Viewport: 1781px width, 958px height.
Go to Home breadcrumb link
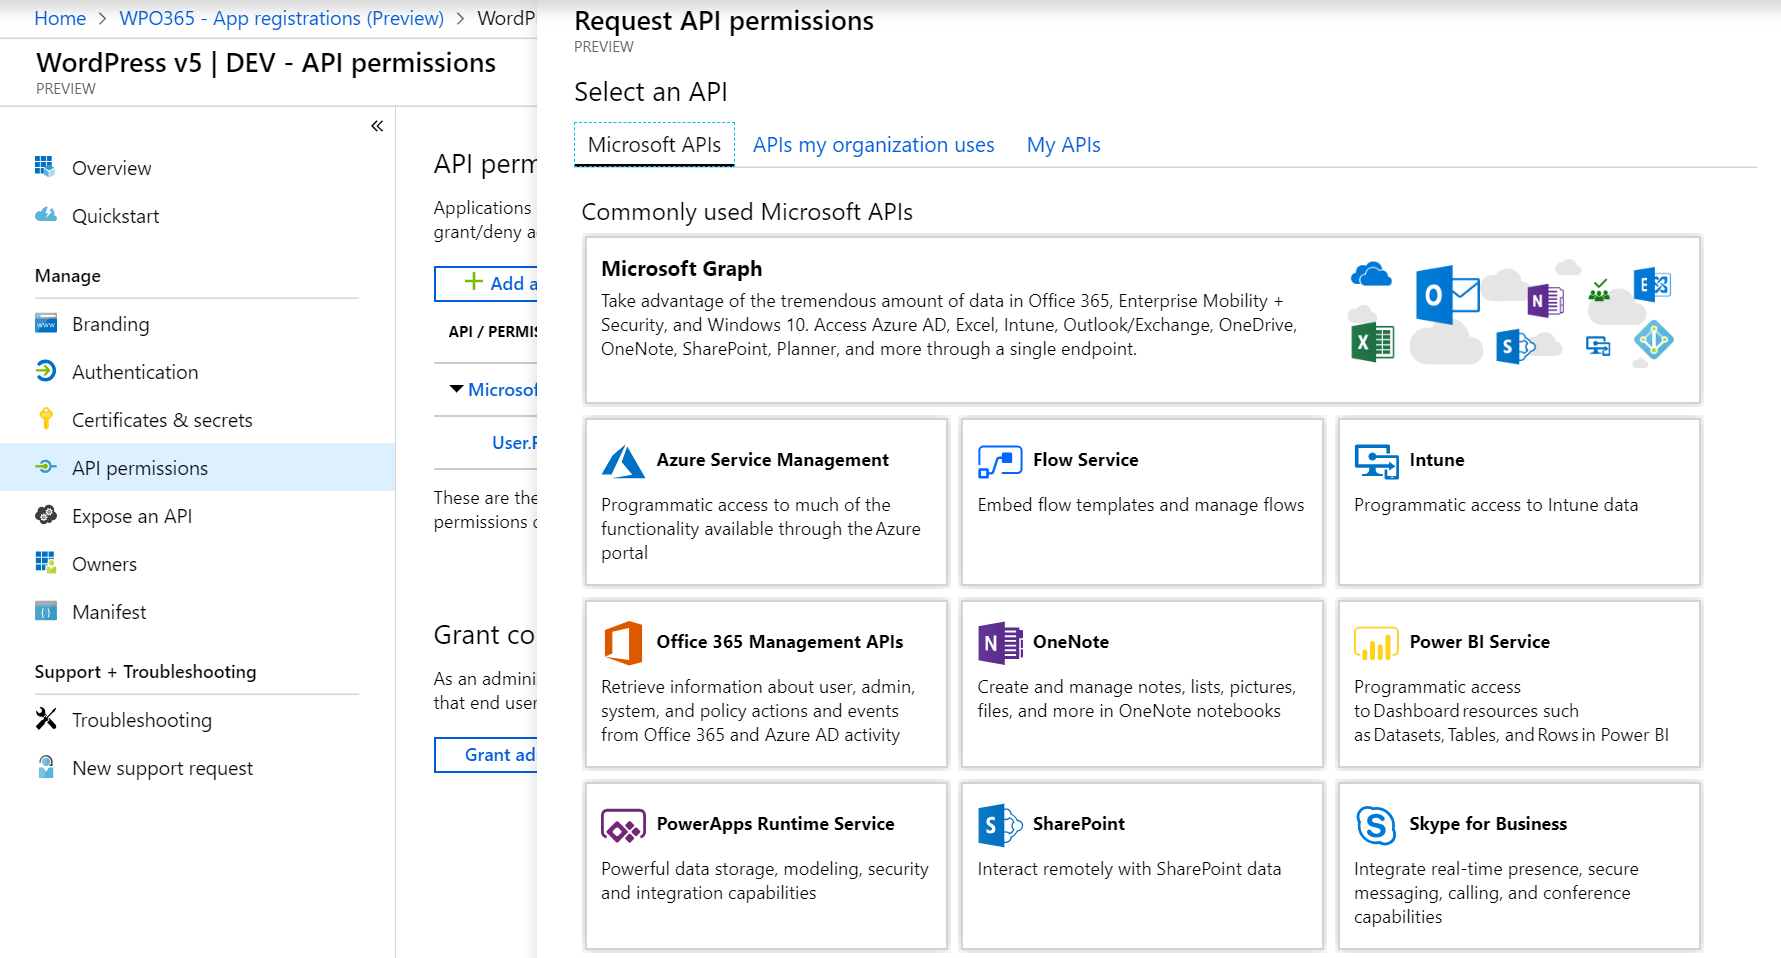click(60, 18)
